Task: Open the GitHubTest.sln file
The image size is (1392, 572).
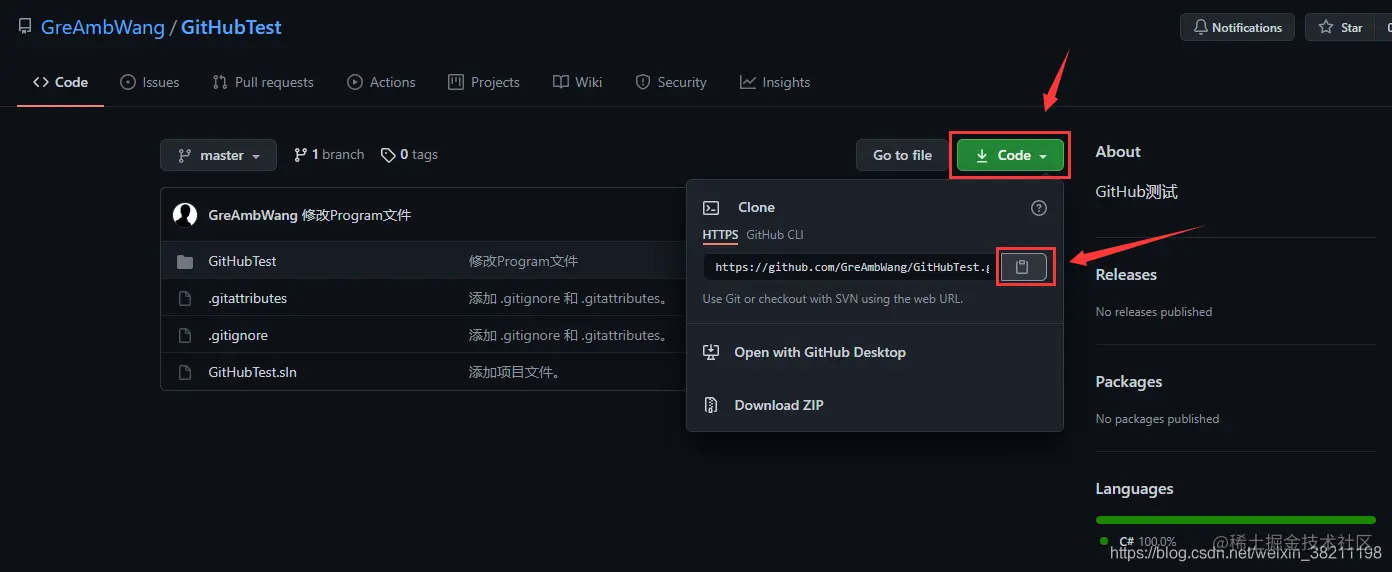Action: pos(253,372)
